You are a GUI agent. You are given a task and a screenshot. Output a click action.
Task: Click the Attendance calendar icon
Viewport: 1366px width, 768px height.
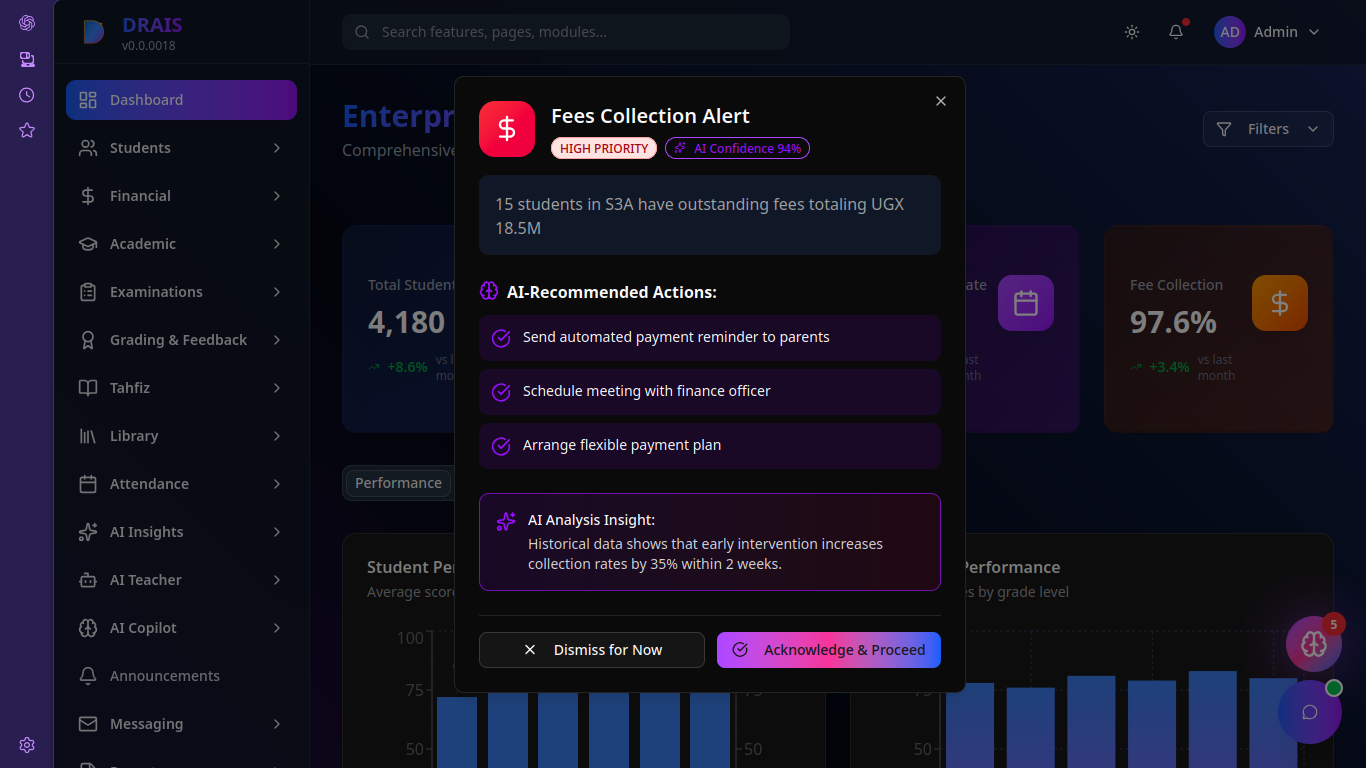click(x=88, y=484)
